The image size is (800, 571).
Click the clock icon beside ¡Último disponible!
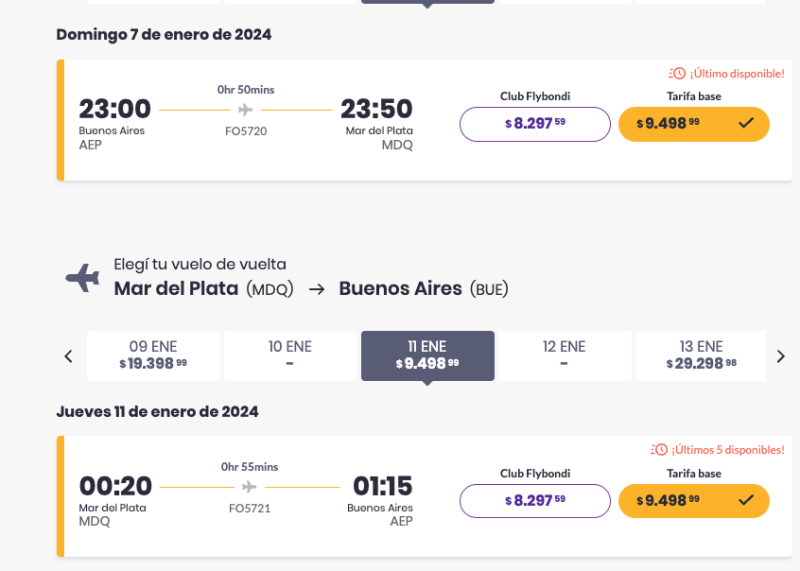pos(677,73)
